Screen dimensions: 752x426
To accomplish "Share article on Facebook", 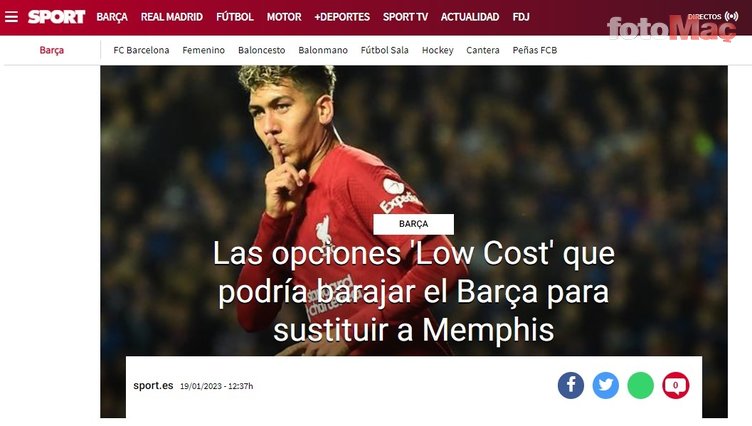I will click(x=571, y=385).
